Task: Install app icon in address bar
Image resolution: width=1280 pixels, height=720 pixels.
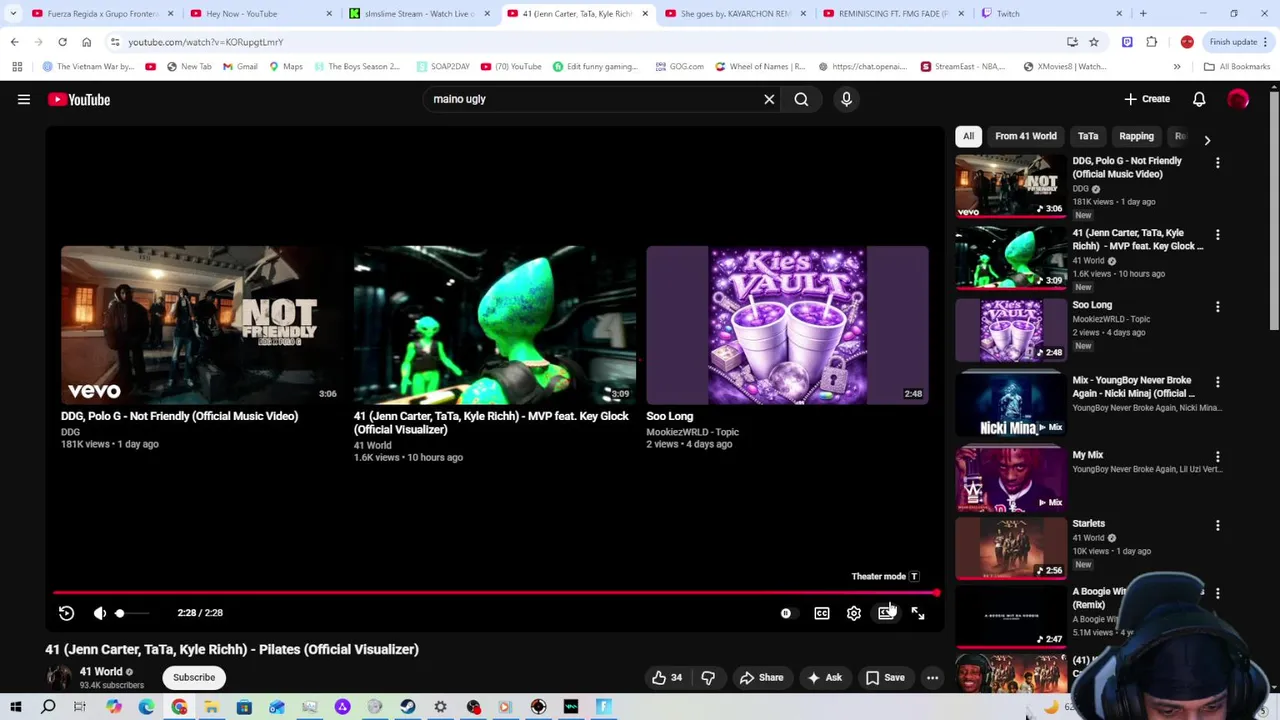Action: (1072, 42)
